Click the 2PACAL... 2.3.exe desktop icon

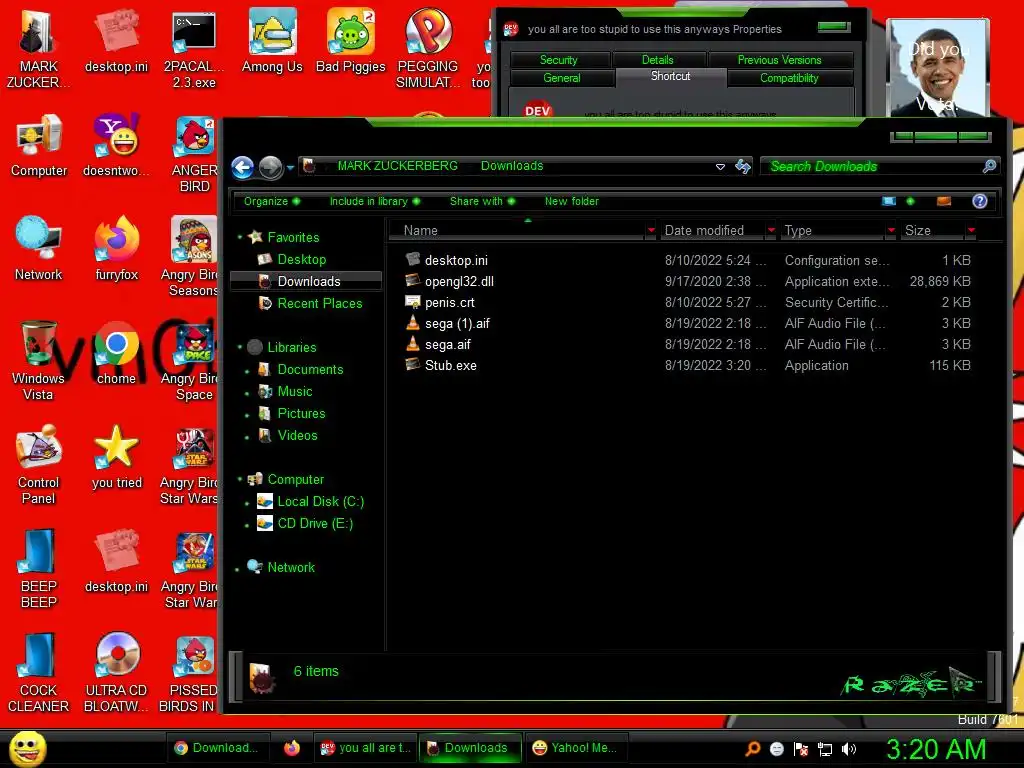point(194,48)
